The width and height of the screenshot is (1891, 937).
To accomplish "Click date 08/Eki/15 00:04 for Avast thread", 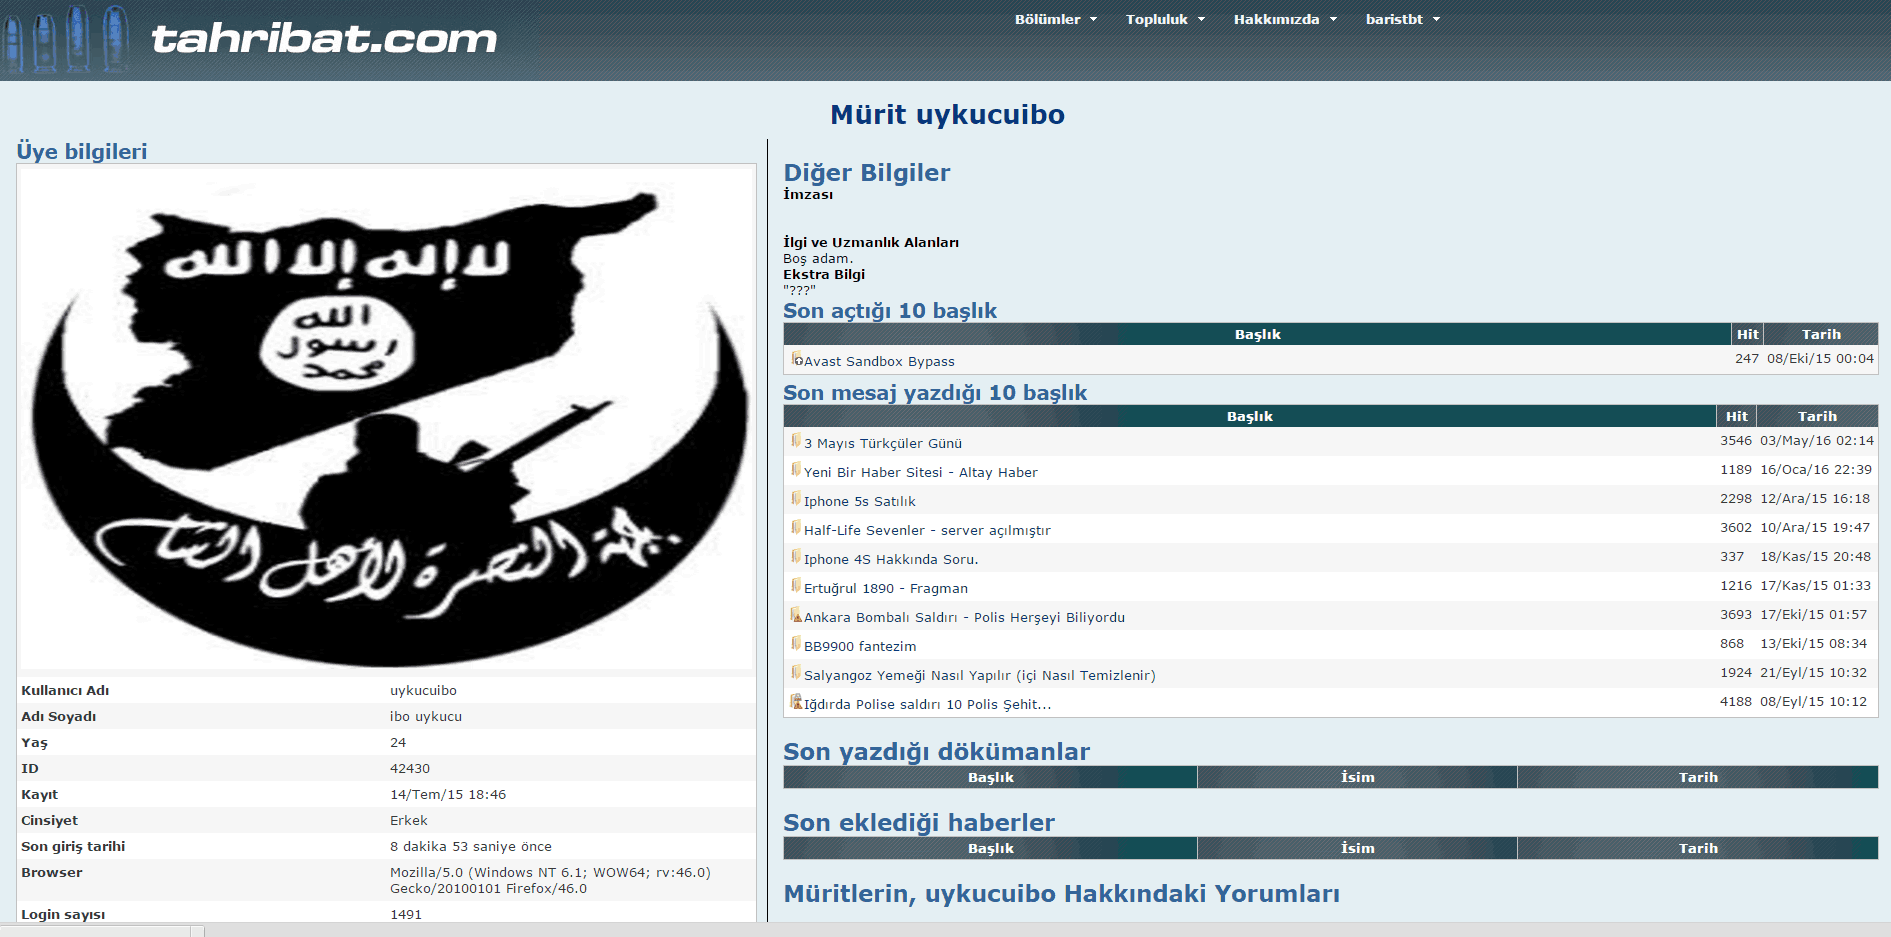I will [x=1820, y=359].
